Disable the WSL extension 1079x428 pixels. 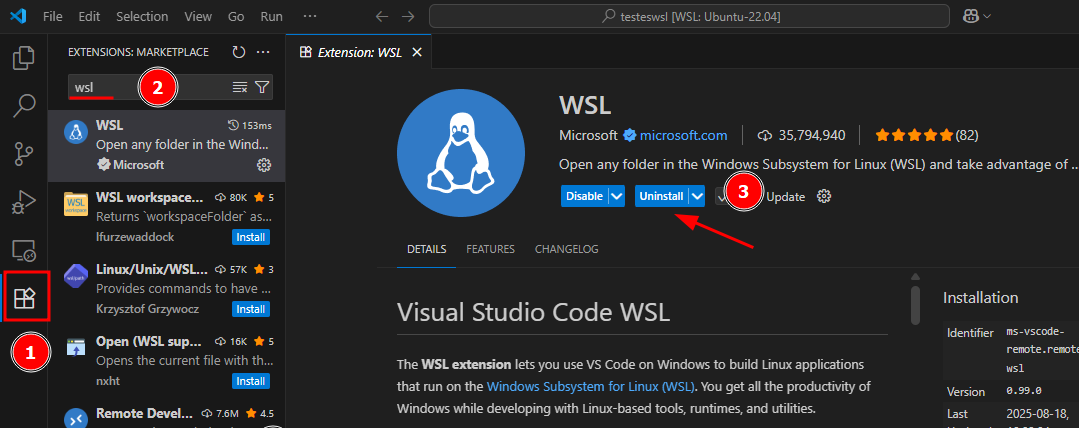[585, 197]
